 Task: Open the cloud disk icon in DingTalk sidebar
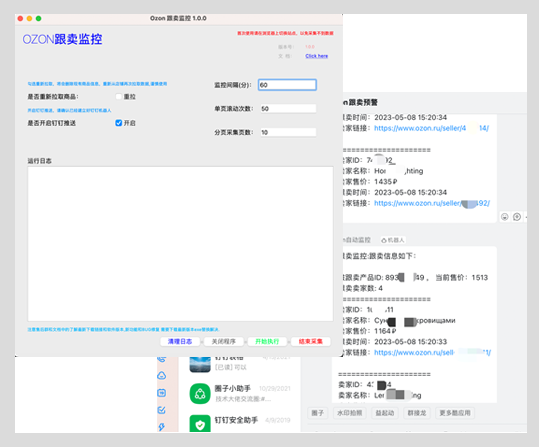[162, 375]
